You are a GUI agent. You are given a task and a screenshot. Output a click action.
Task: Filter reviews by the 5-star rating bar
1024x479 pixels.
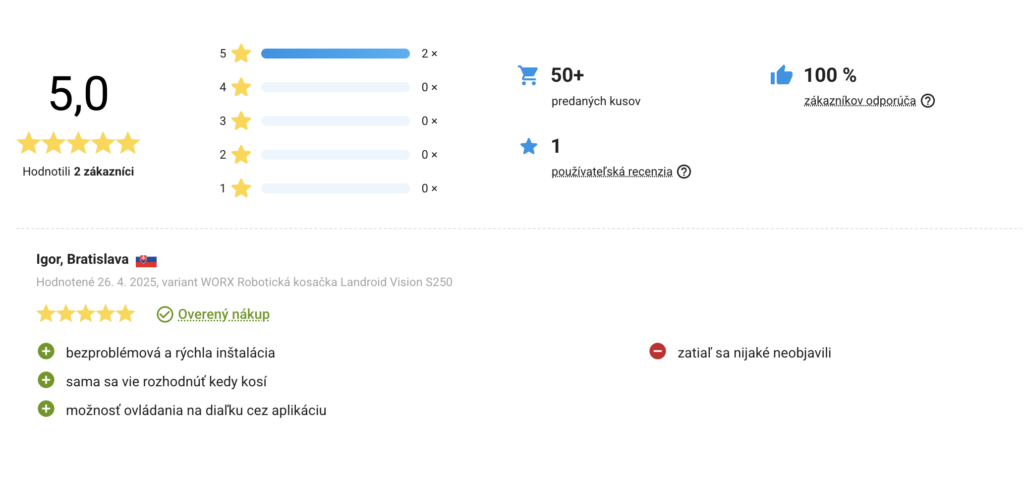pos(335,54)
